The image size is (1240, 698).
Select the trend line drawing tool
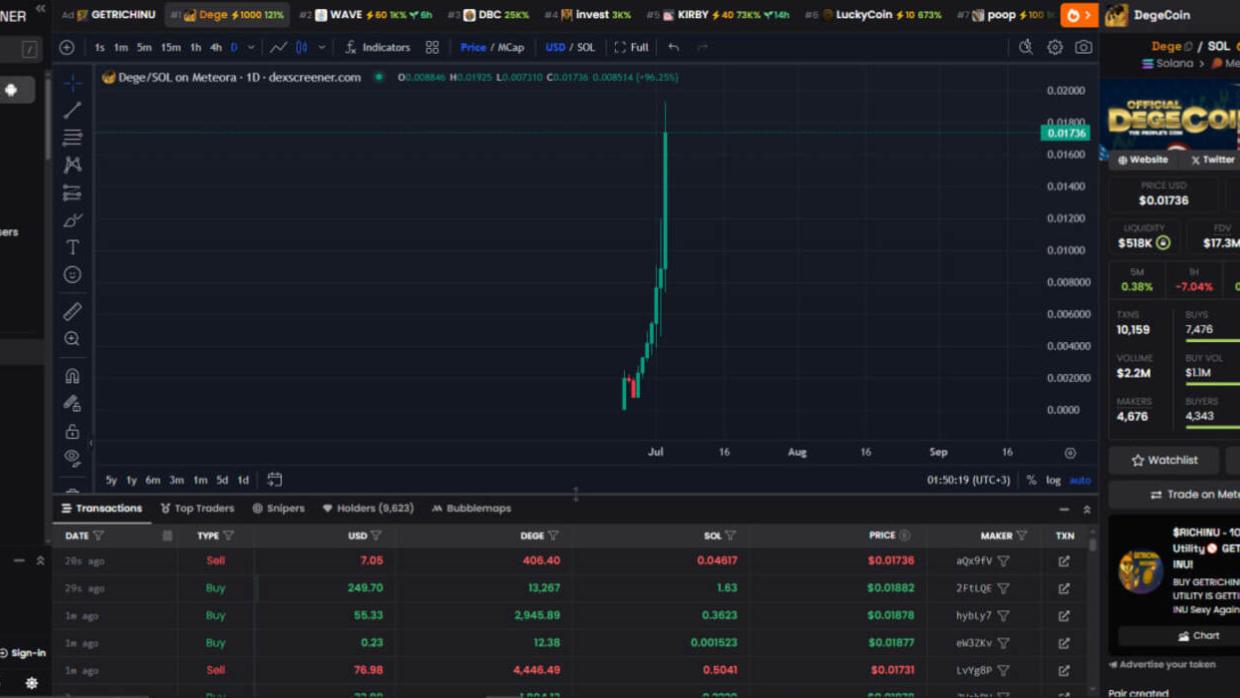[72, 110]
